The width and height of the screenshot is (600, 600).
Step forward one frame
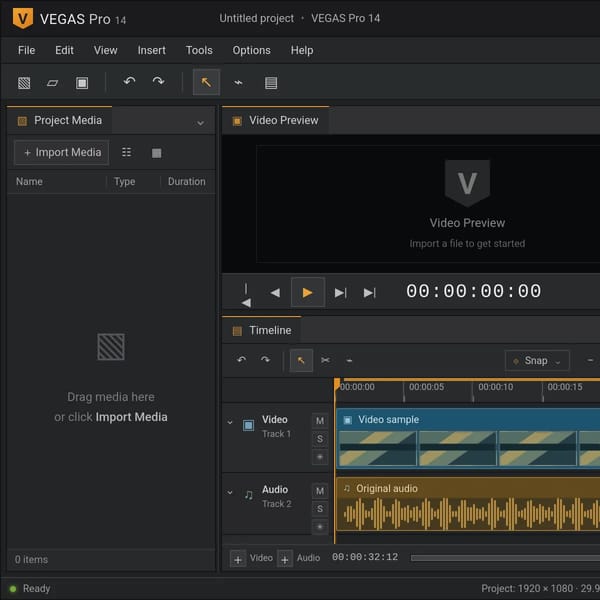point(340,293)
